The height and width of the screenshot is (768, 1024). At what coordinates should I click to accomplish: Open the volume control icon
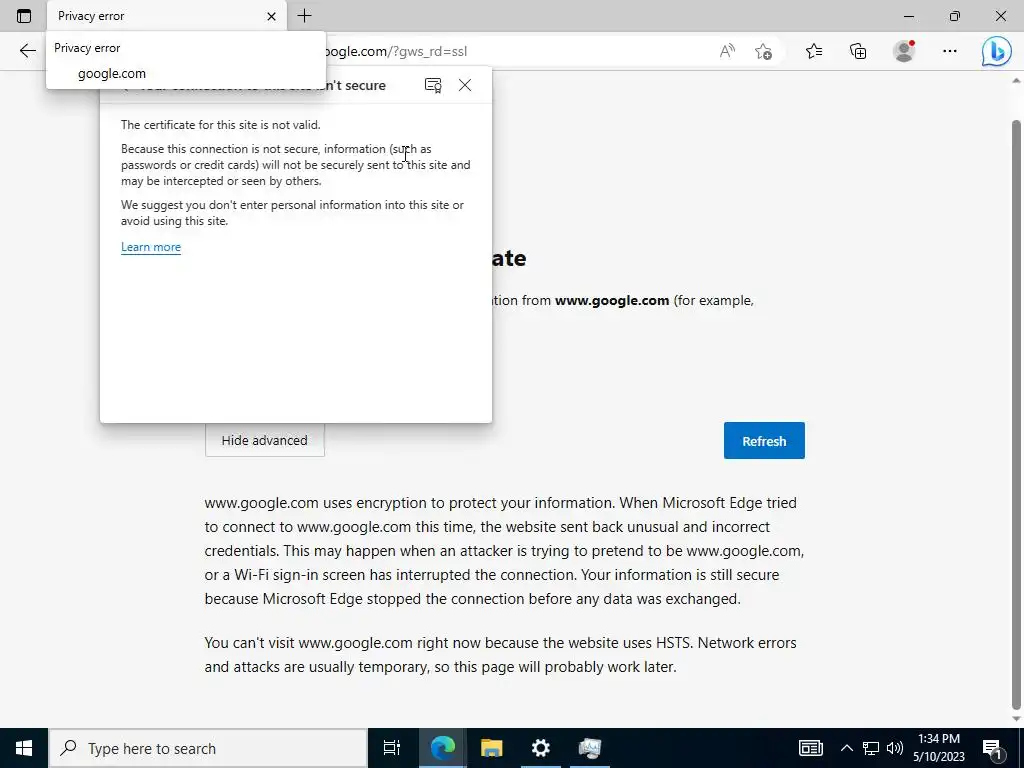[x=895, y=748]
